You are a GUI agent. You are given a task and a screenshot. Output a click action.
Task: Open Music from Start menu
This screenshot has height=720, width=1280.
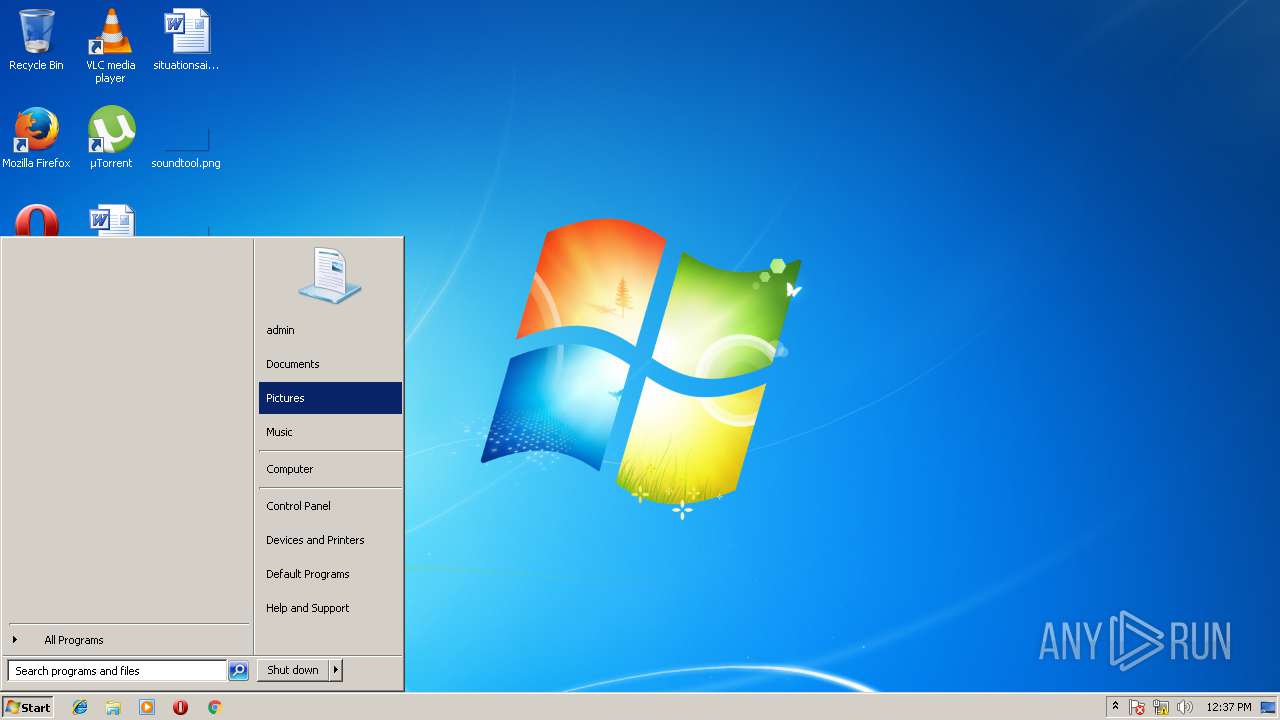(x=330, y=432)
